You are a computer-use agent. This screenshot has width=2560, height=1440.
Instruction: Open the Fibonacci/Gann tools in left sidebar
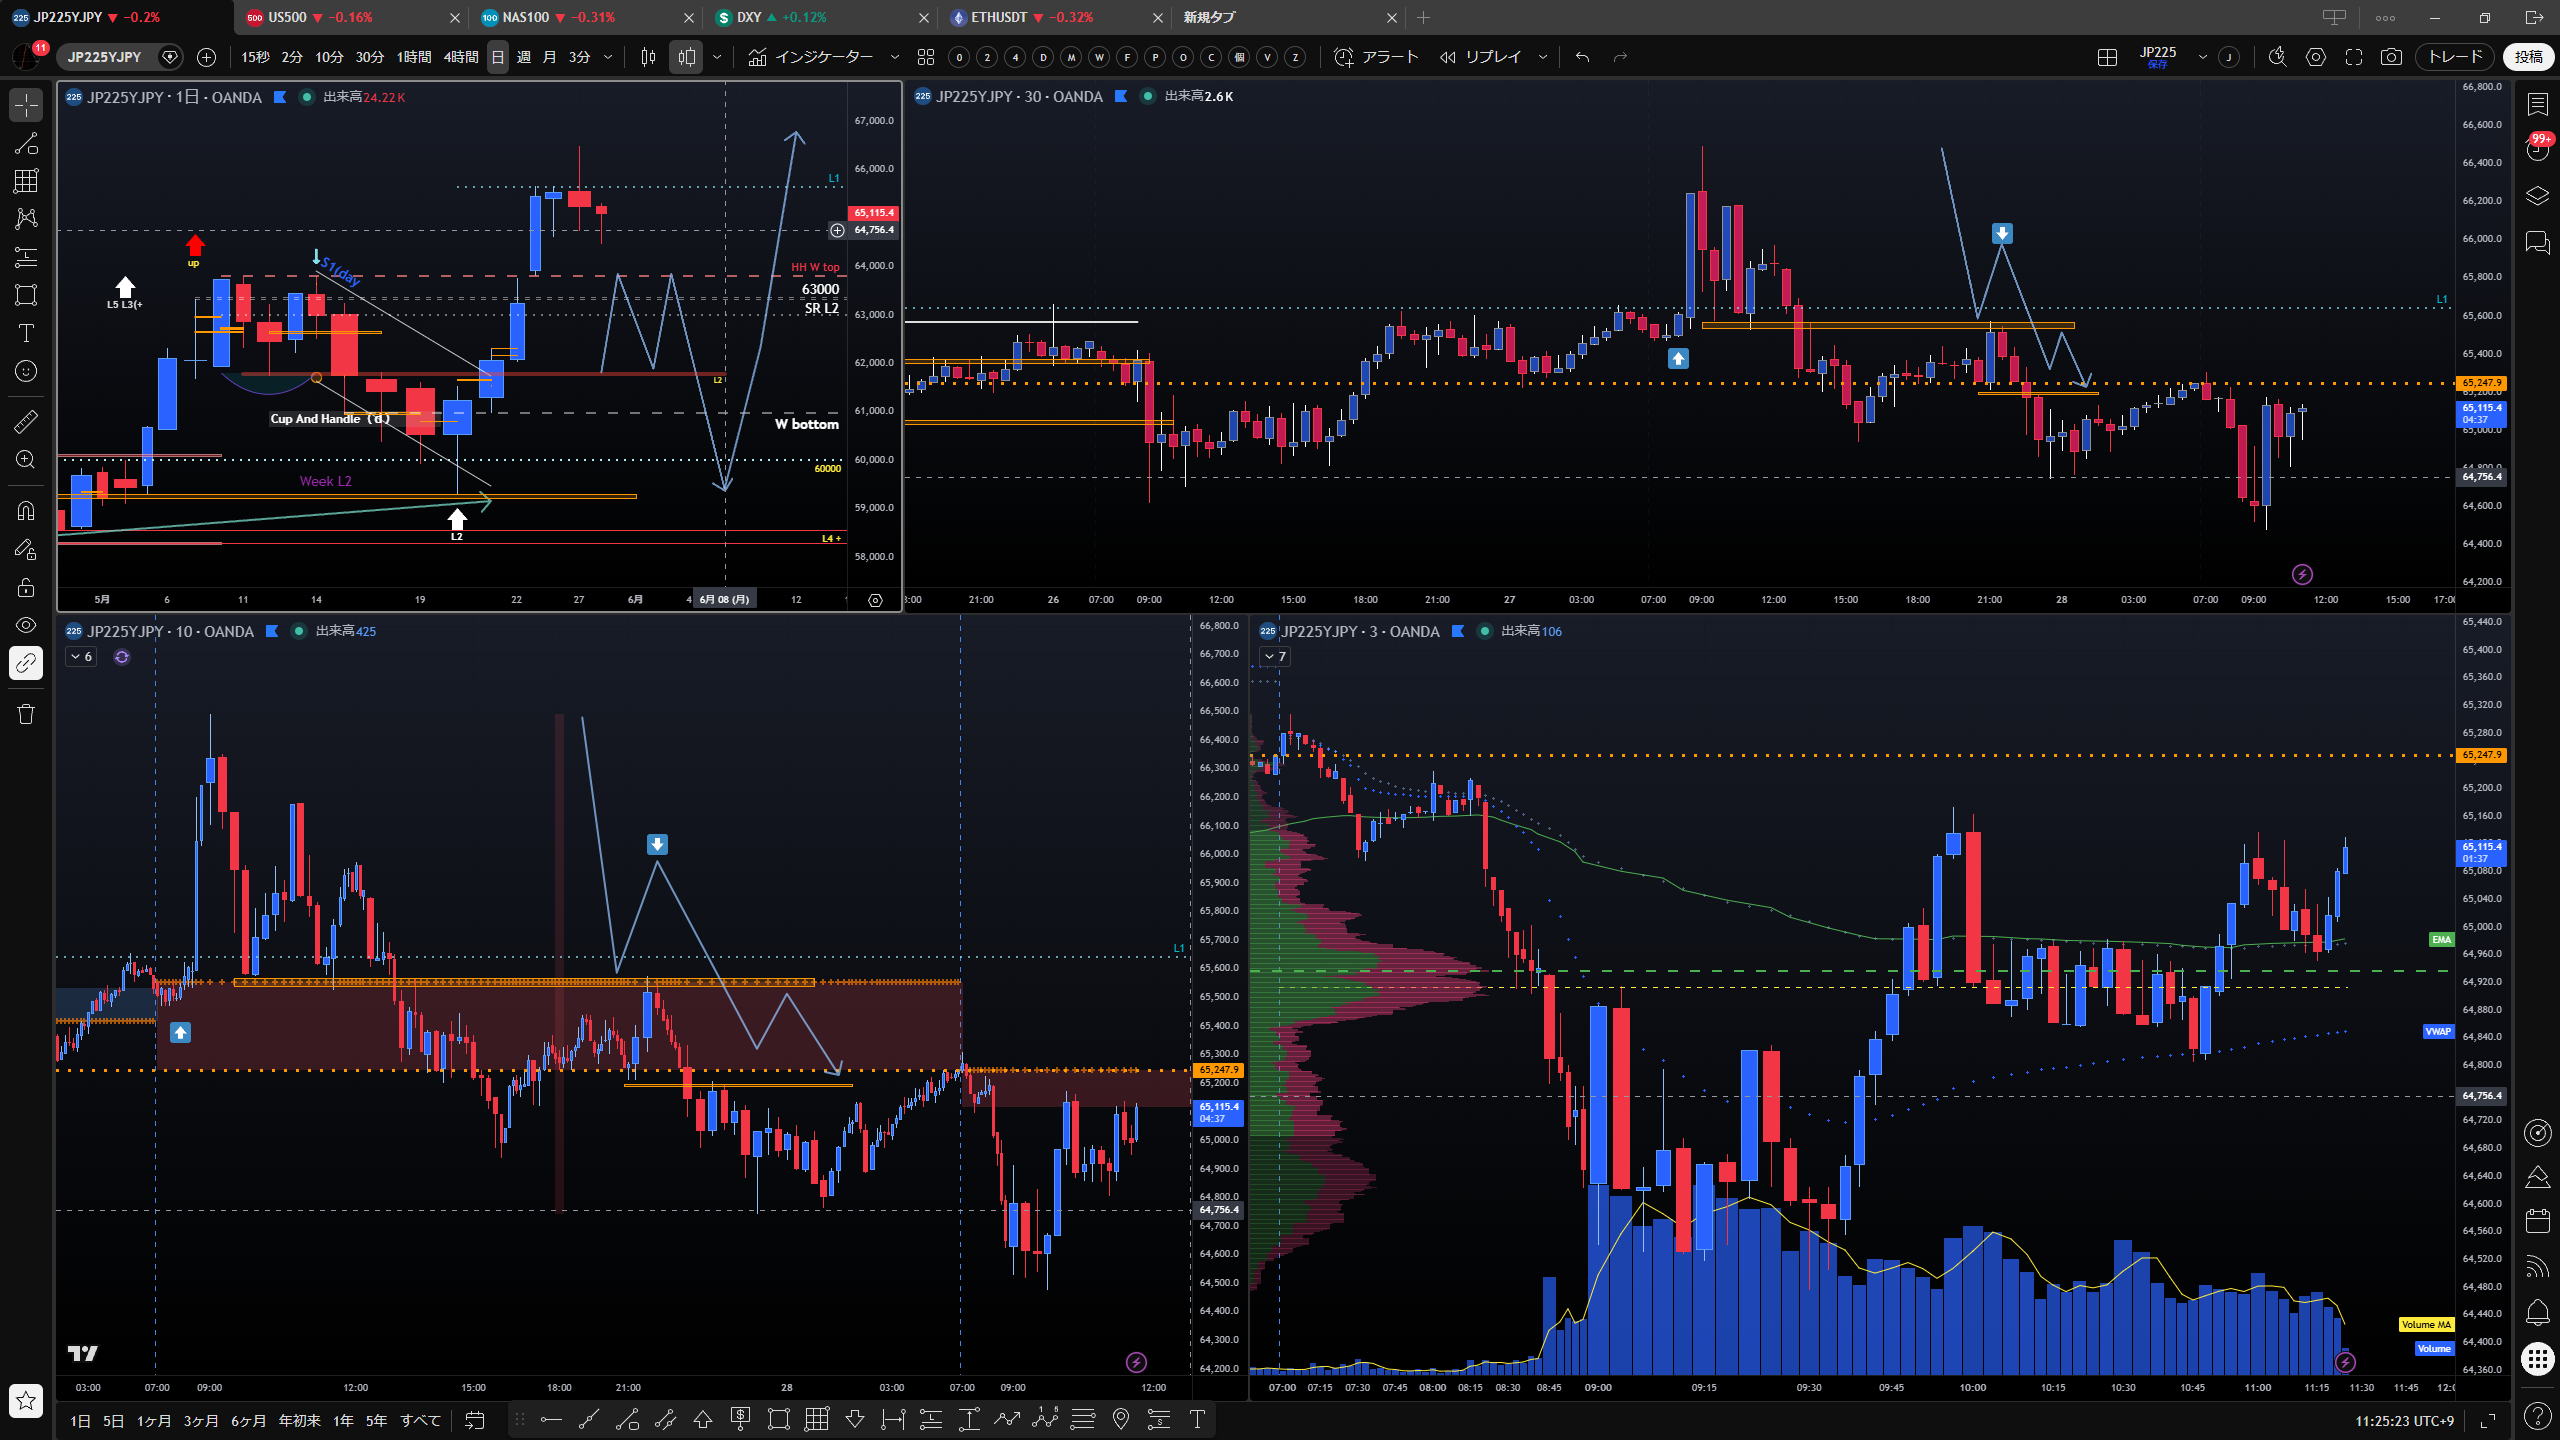pyautogui.click(x=26, y=181)
